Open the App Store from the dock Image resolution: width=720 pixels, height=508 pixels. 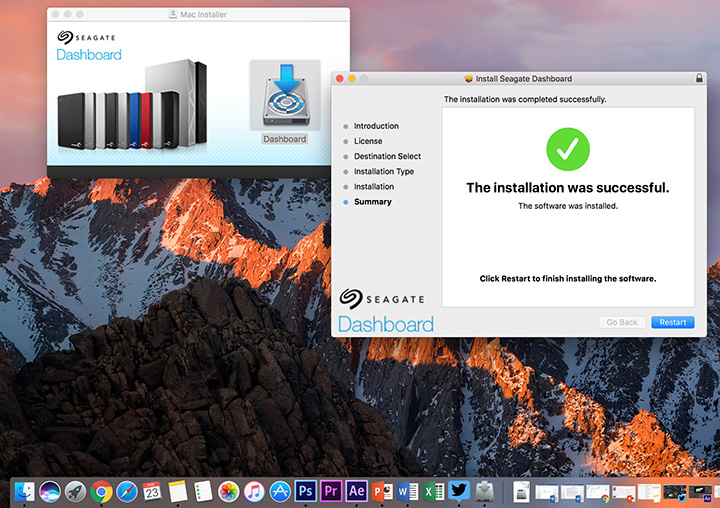pyautogui.click(x=280, y=491)
